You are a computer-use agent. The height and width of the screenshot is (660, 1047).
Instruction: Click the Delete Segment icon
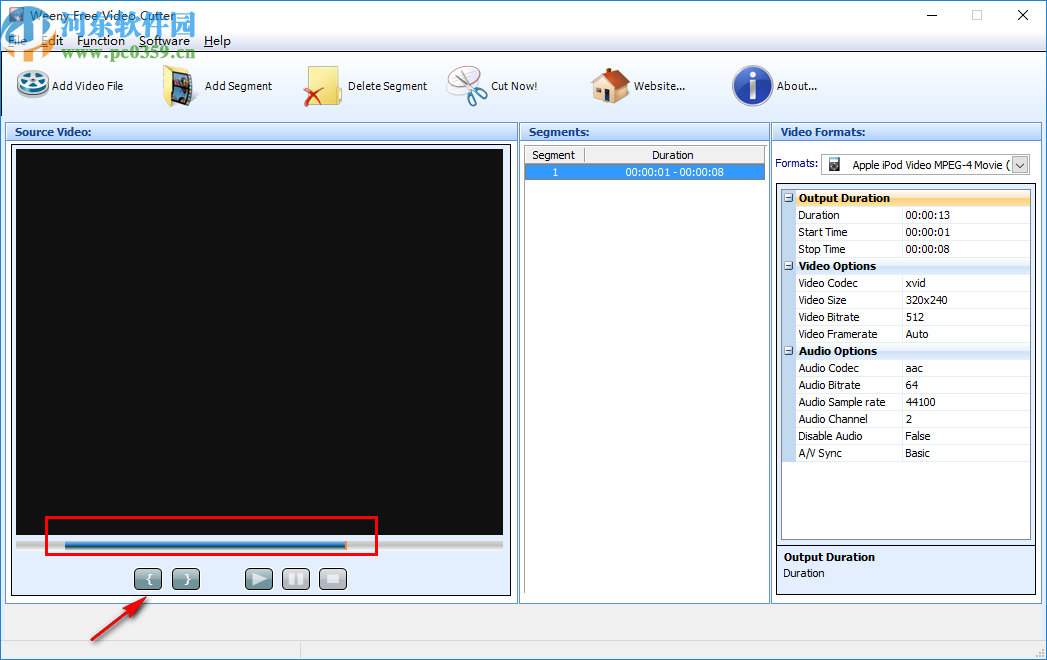pyautogui.click(x=321, y=86)
